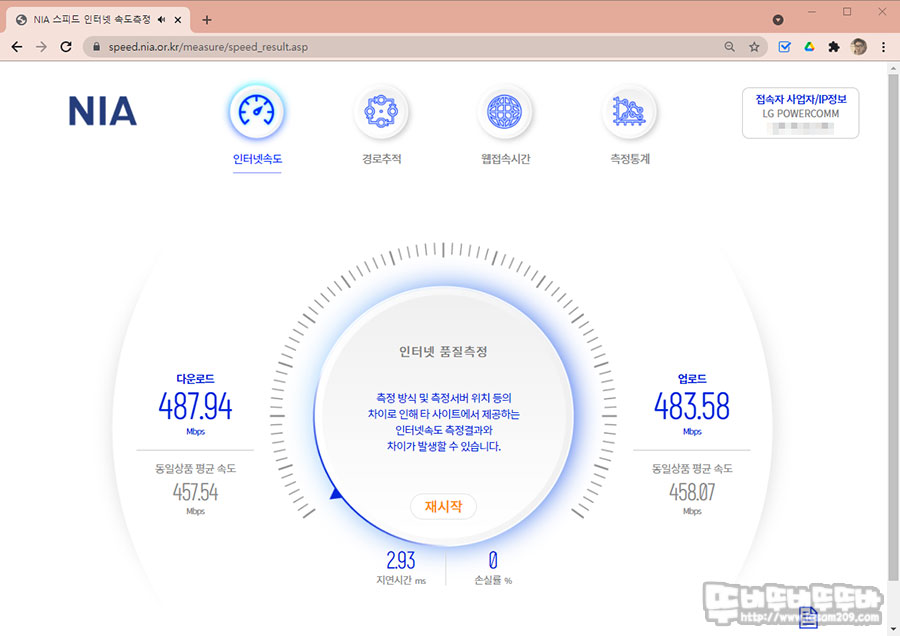Click the upload speed 483.58 value
900x636 pixels.
pyautogui.click(x=692, y=406)
